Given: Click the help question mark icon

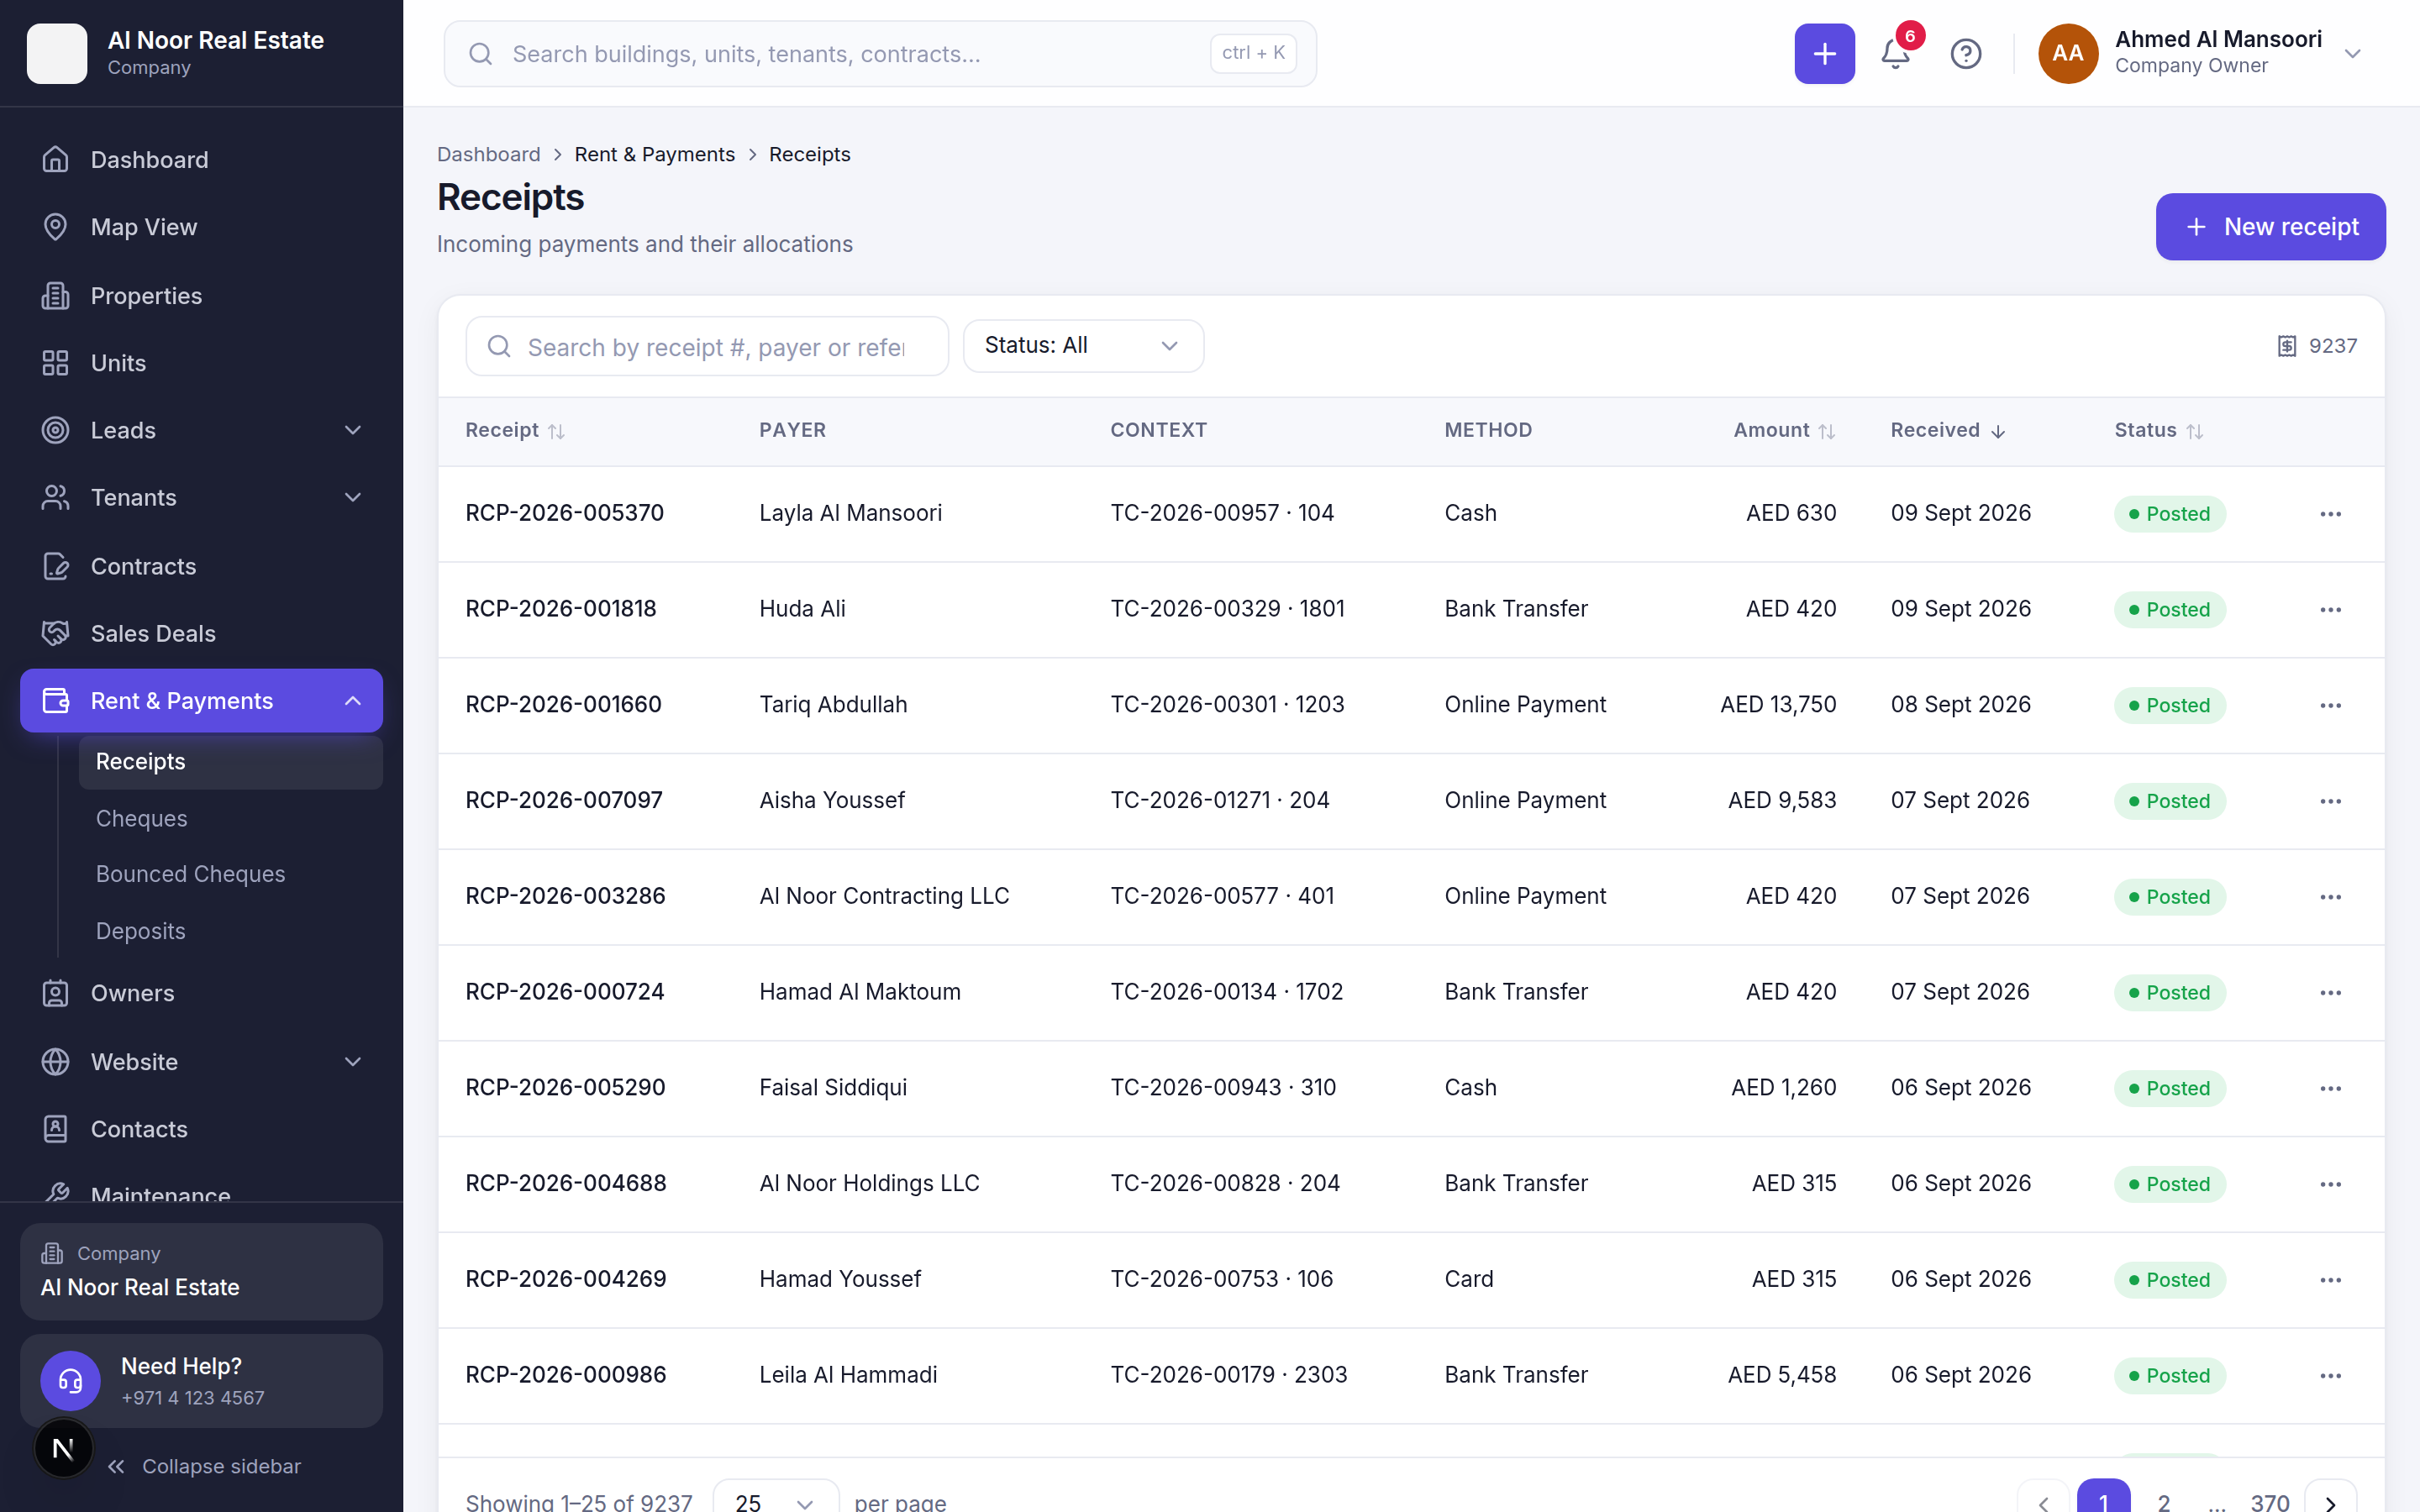Looking at the screenshot, I should [1966, 54].
